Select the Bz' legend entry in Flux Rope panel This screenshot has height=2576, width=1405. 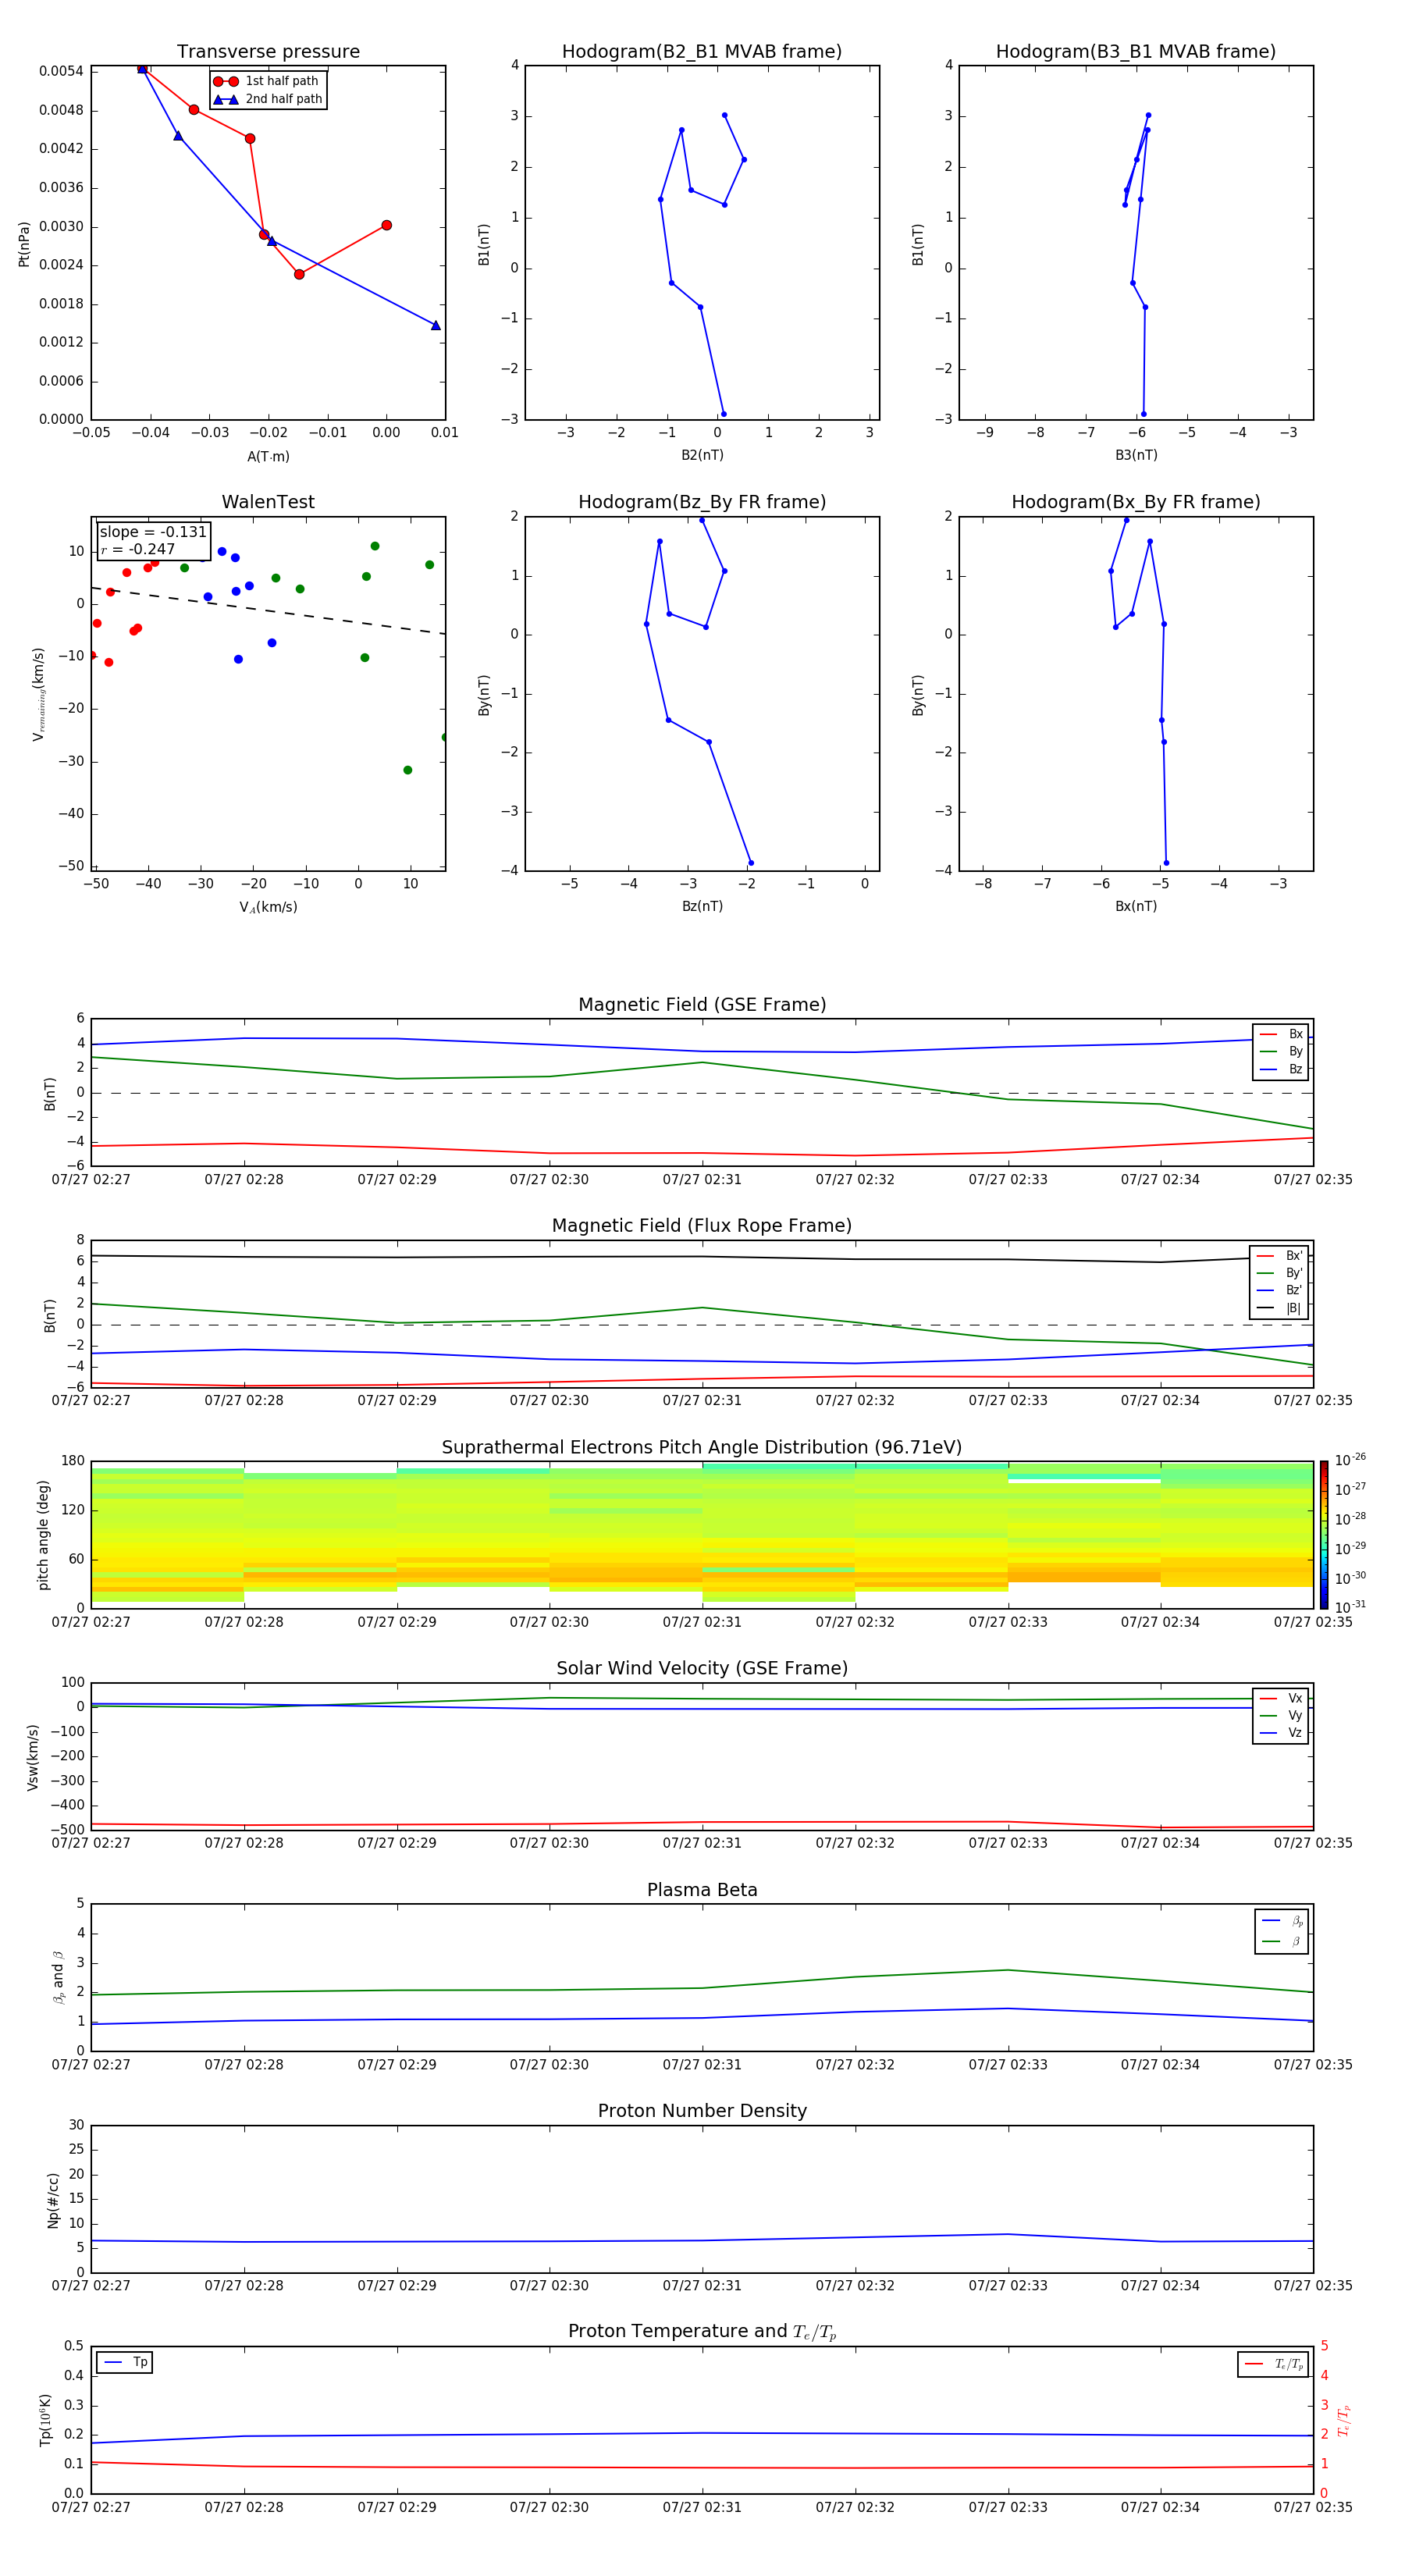[x=1279, y=1290]
